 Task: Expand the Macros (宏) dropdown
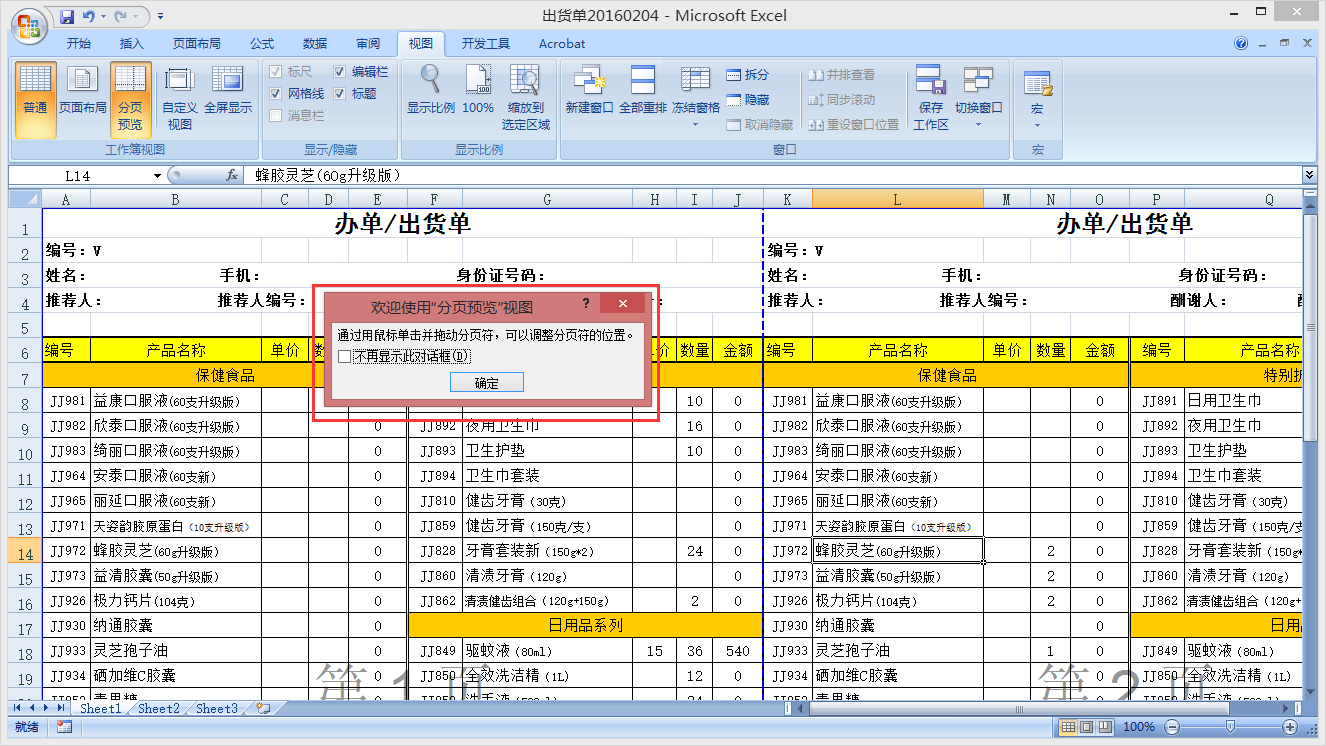[x=1037, y=124]
